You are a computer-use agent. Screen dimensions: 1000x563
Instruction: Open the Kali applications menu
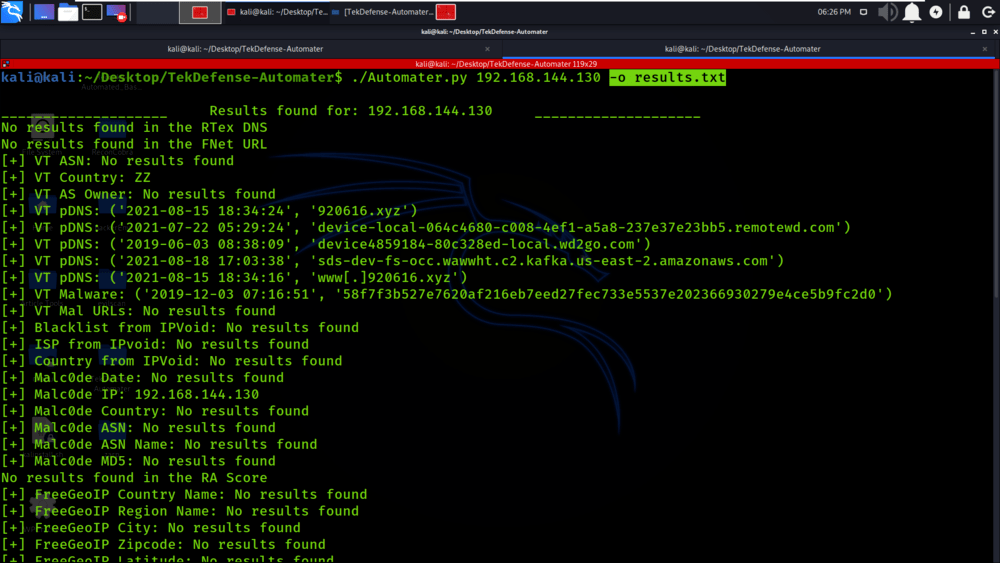click(13, 12)
